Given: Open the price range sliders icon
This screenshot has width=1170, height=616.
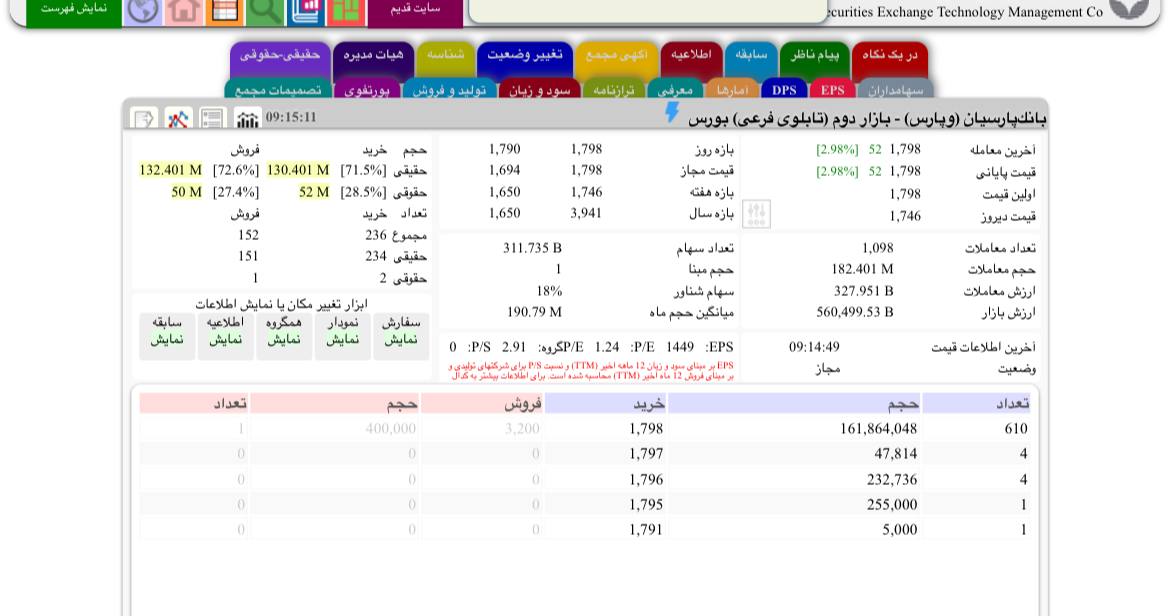Looking at the screenshot, I should tap(757, 214).
